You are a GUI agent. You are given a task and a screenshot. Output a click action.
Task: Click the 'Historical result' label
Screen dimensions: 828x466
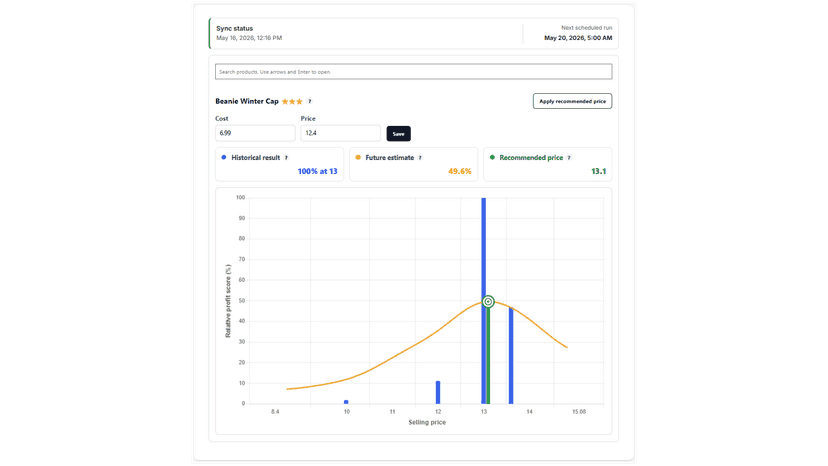coord(256,157)
